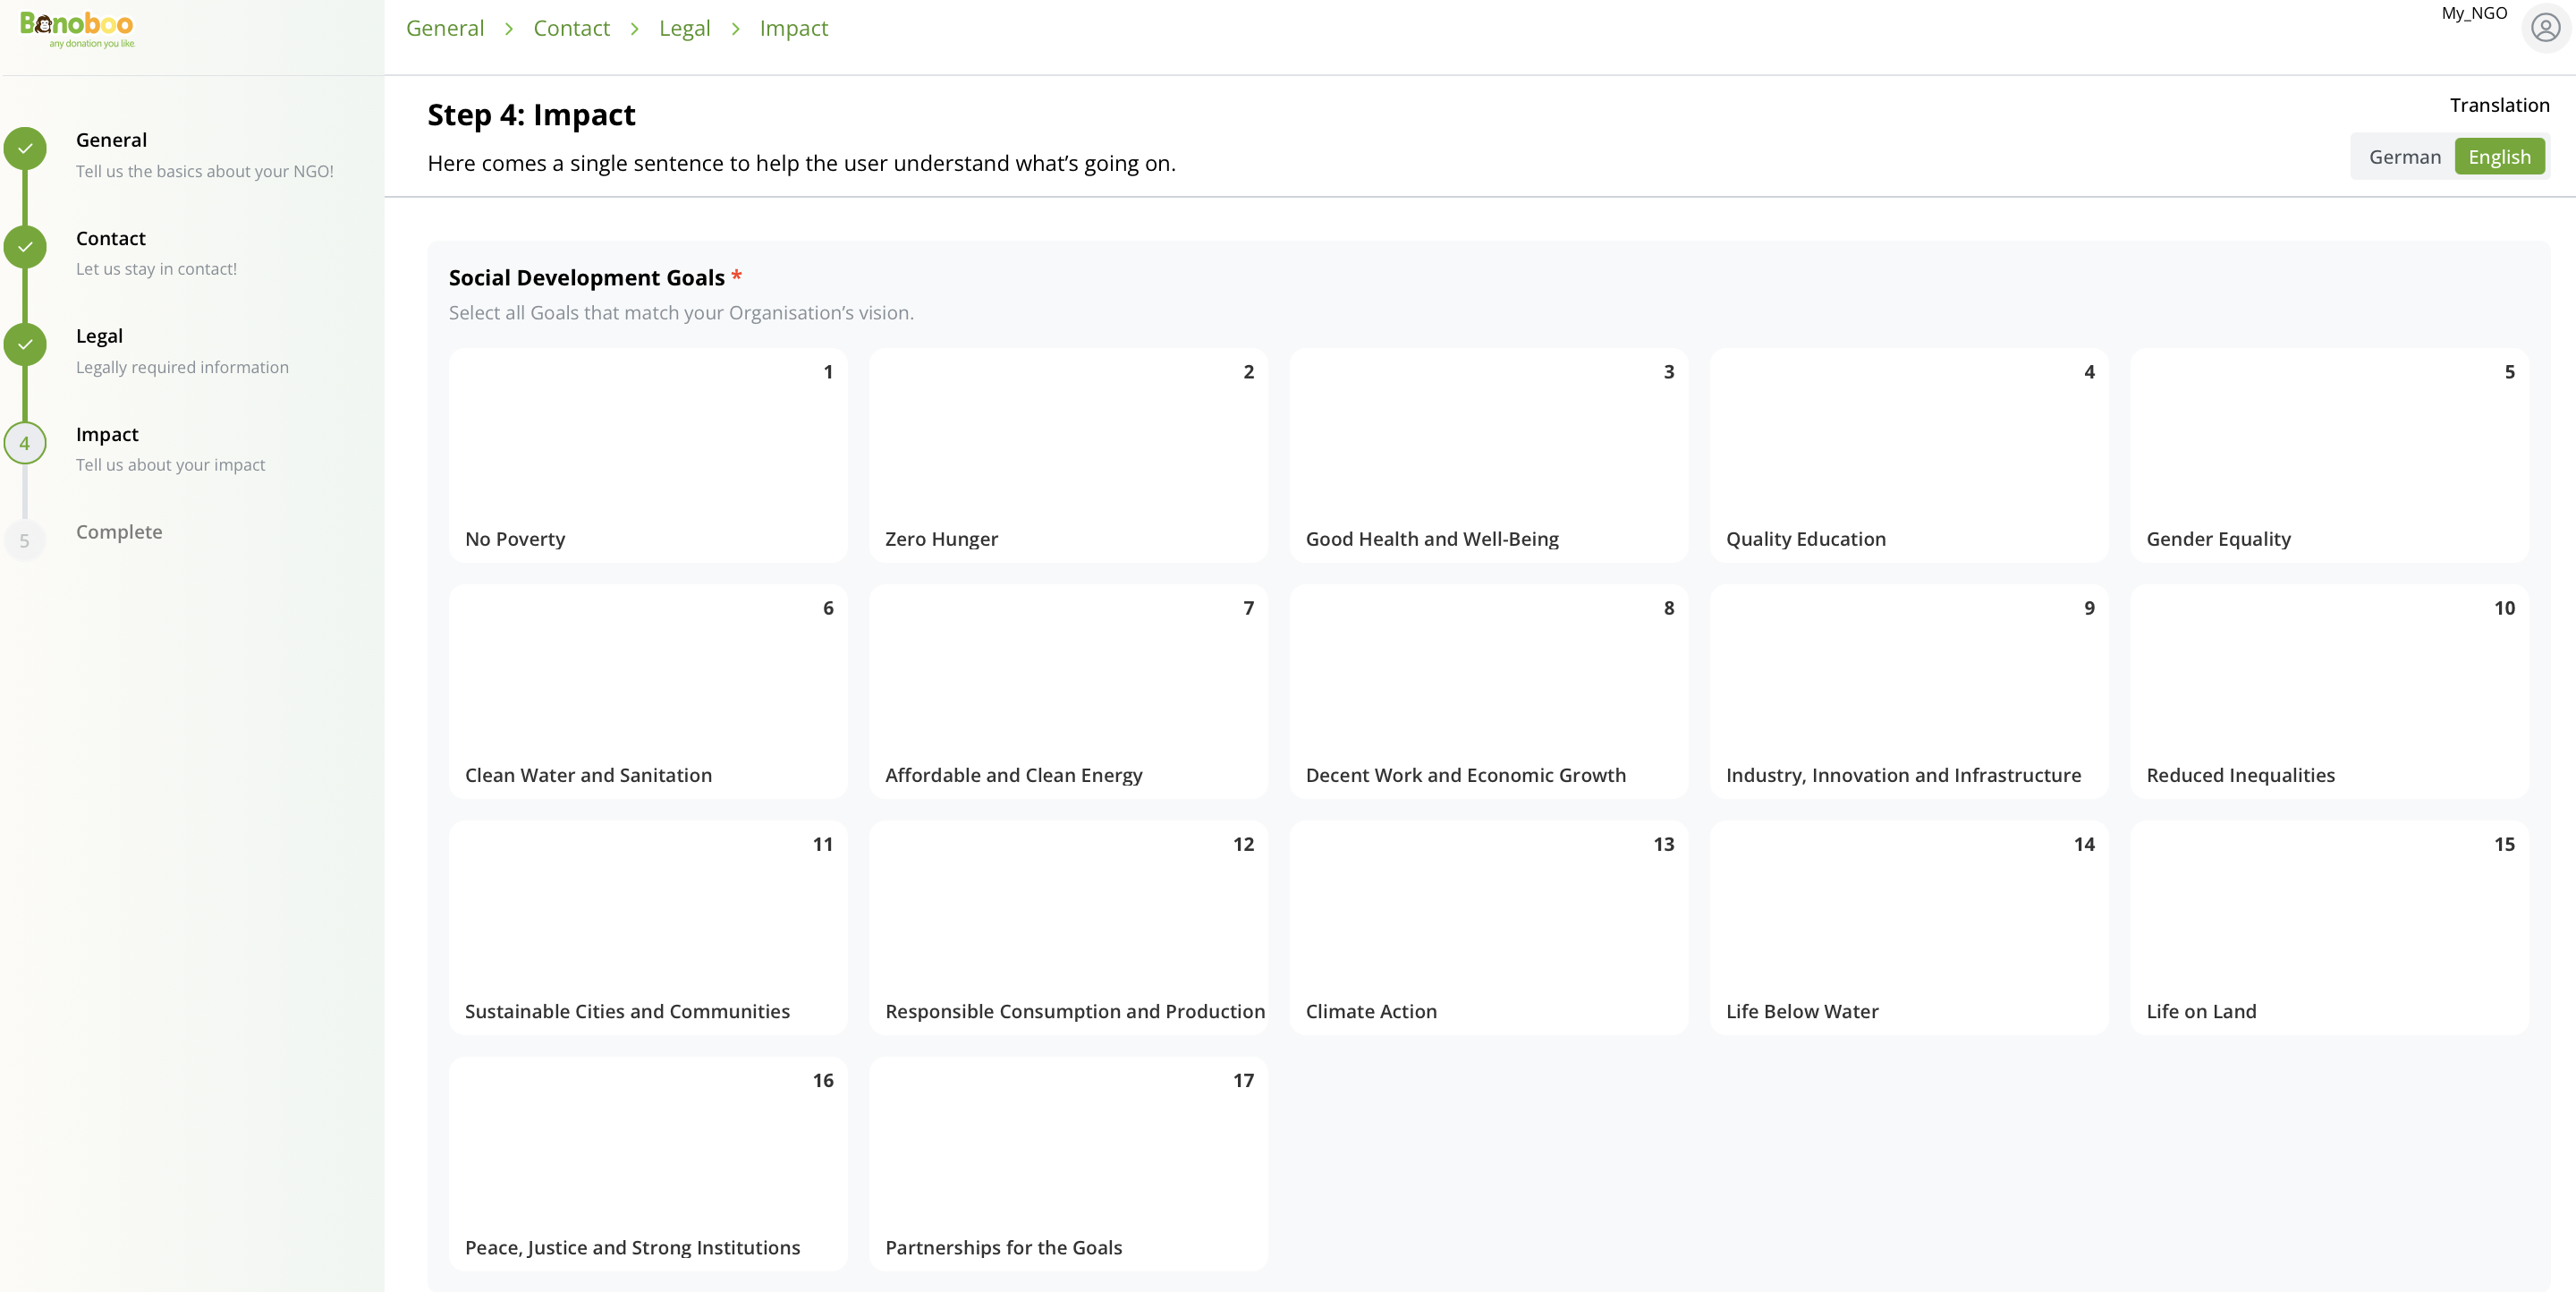Click the circled number 4 Impact step indicator
2576x1292 pixels.
(x=25, y=443)
